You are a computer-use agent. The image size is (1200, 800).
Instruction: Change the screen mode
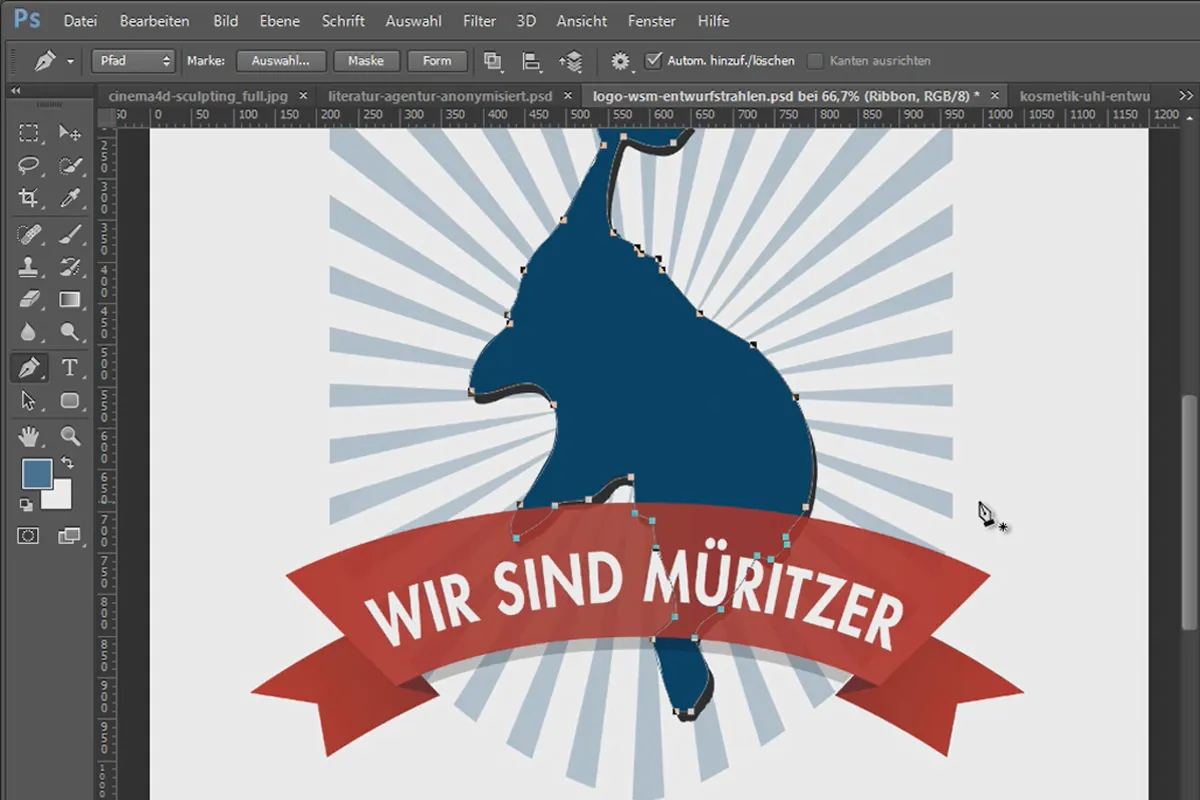pos(70,536)
